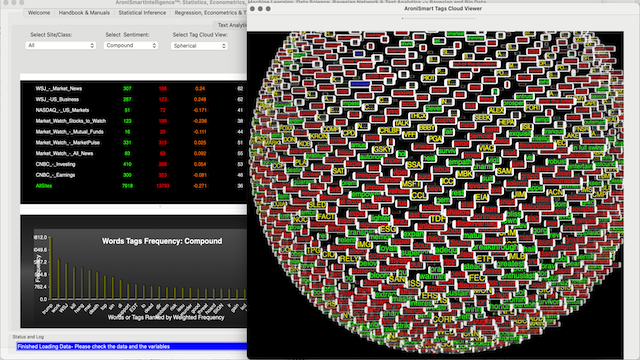This screenshot has width=640, height=360.
Task: Adjust the slider atop Tags Cloud Viewer
Action: coord(438,18)
